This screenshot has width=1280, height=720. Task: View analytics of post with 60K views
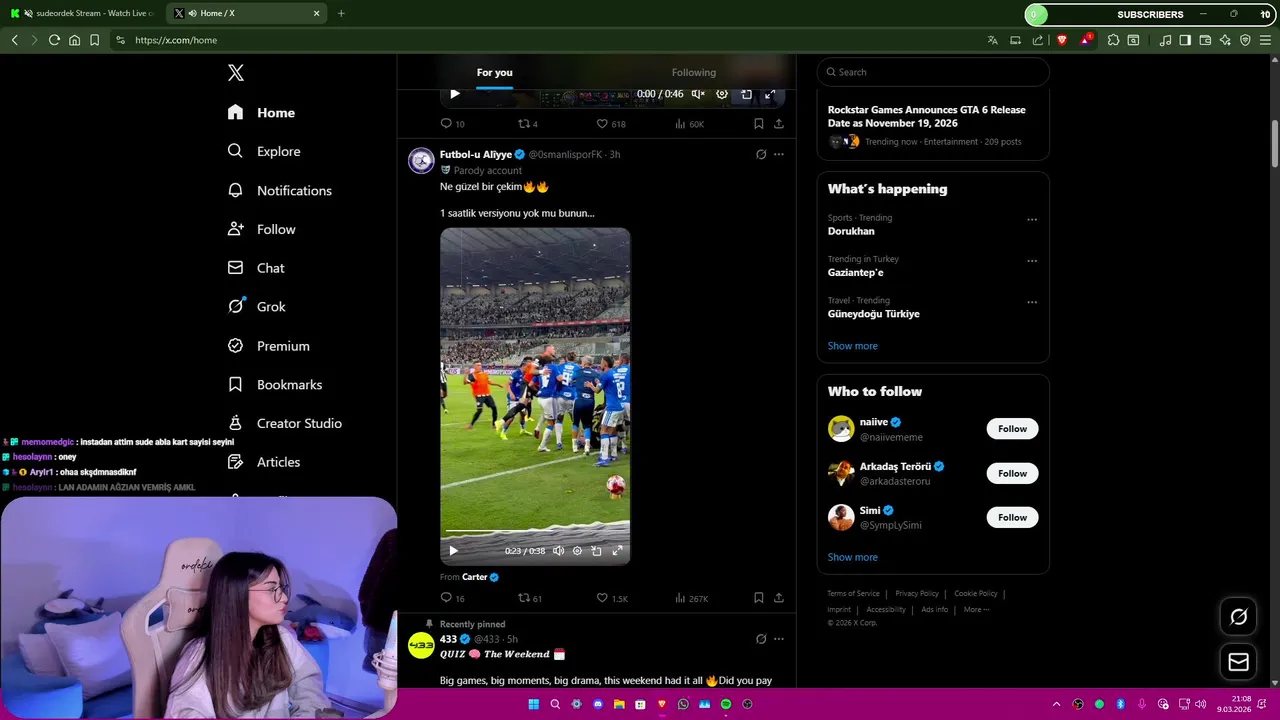[x=689, y=124]
